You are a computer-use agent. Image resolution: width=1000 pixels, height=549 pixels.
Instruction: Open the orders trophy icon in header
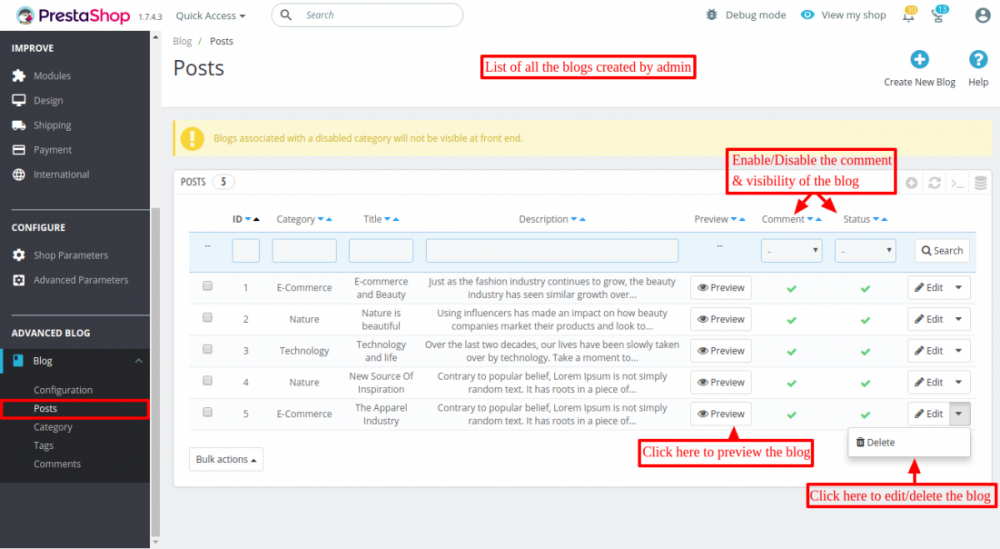(939, 15)
